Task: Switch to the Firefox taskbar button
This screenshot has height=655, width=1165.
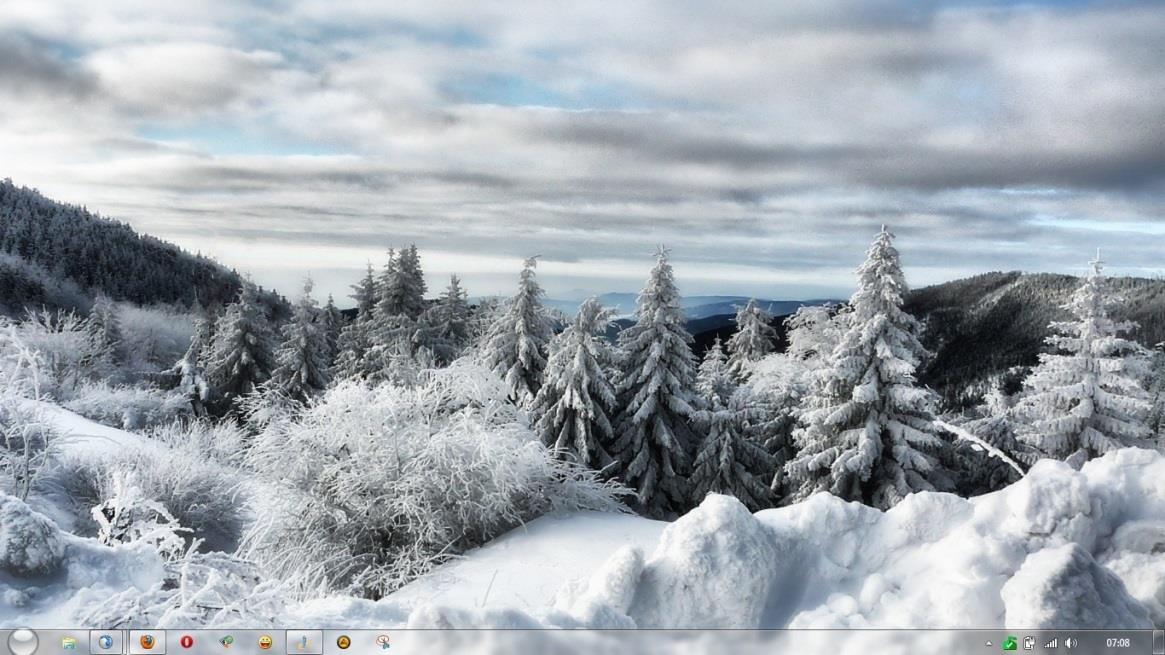Action: [x=147, y=642]
